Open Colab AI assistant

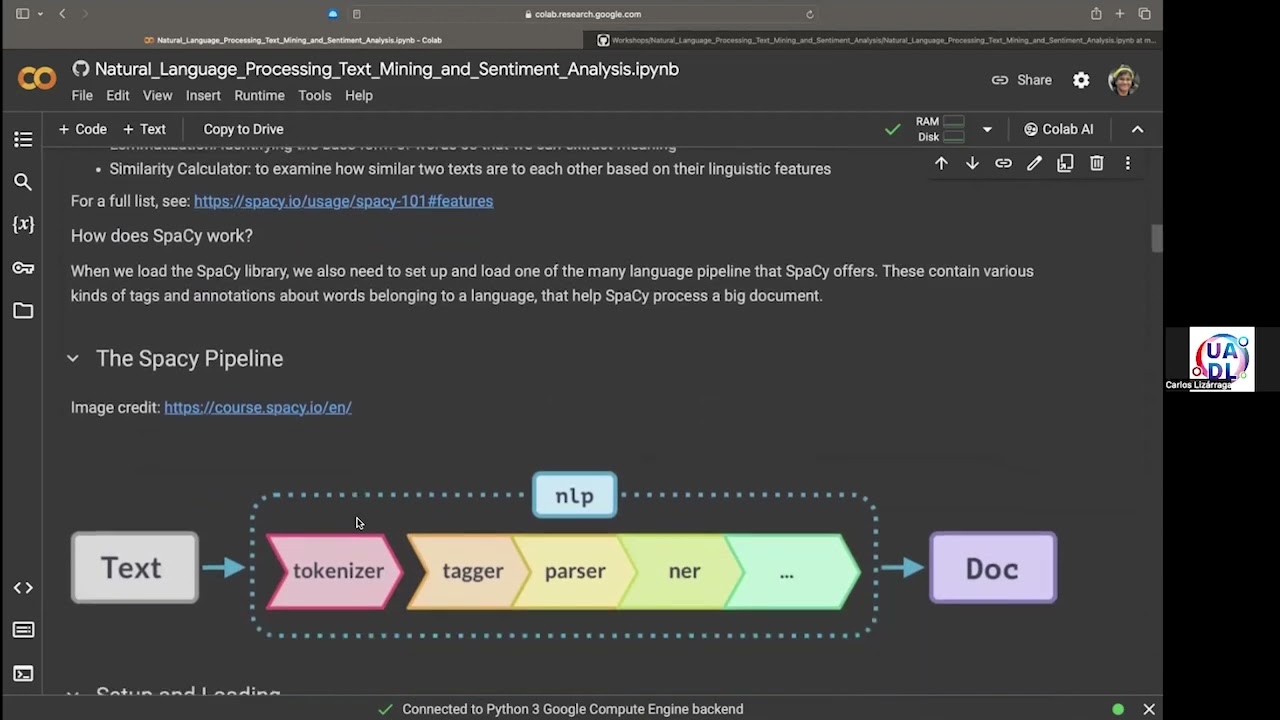point(1058,129)
